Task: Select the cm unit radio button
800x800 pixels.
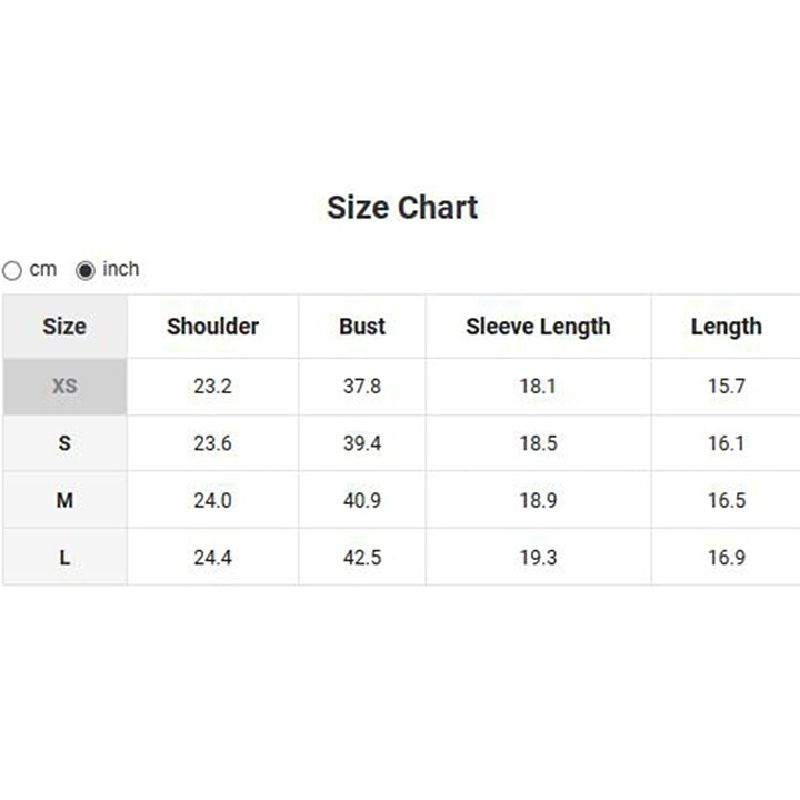Action: click(12, 270)
